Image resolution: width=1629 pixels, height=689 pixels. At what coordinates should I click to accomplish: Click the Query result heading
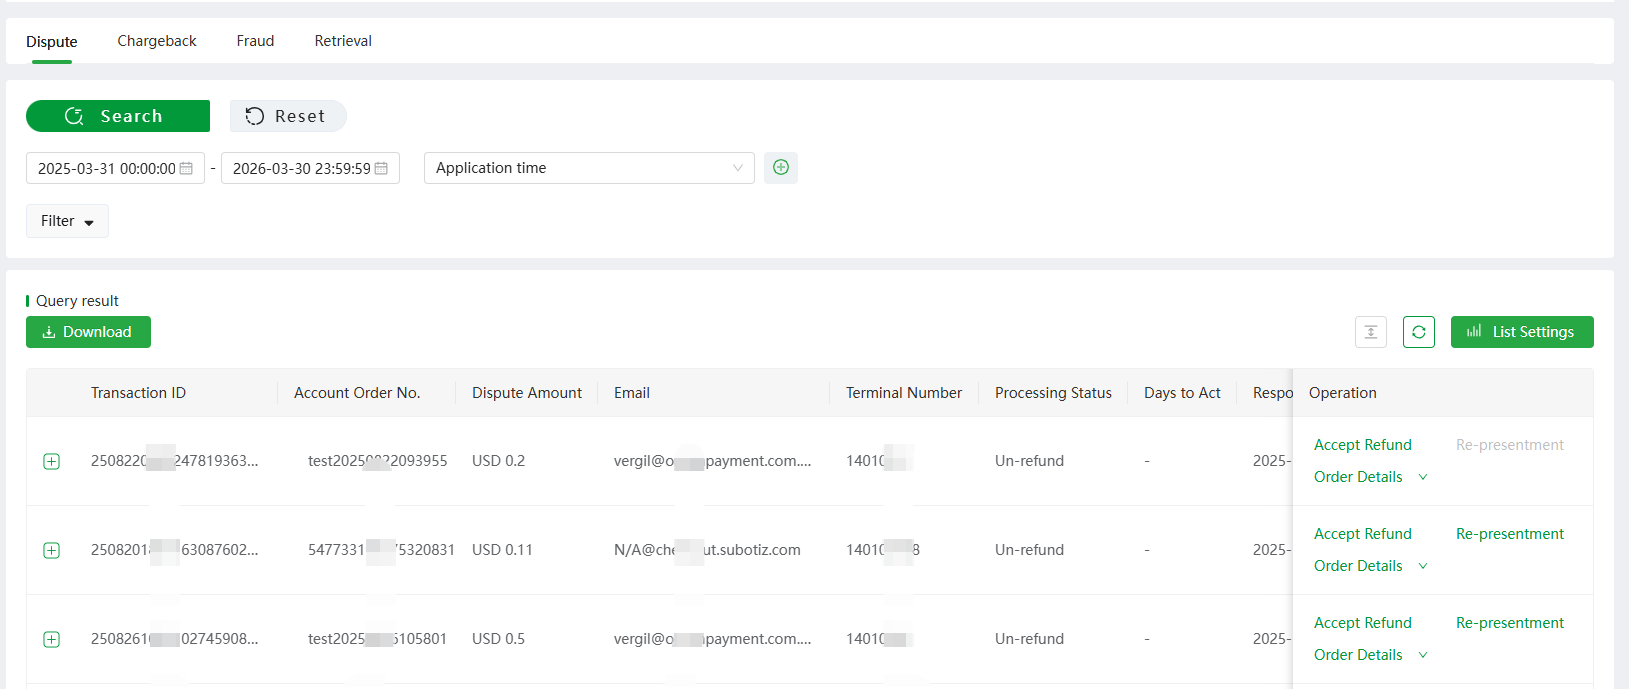click(77, 301)
